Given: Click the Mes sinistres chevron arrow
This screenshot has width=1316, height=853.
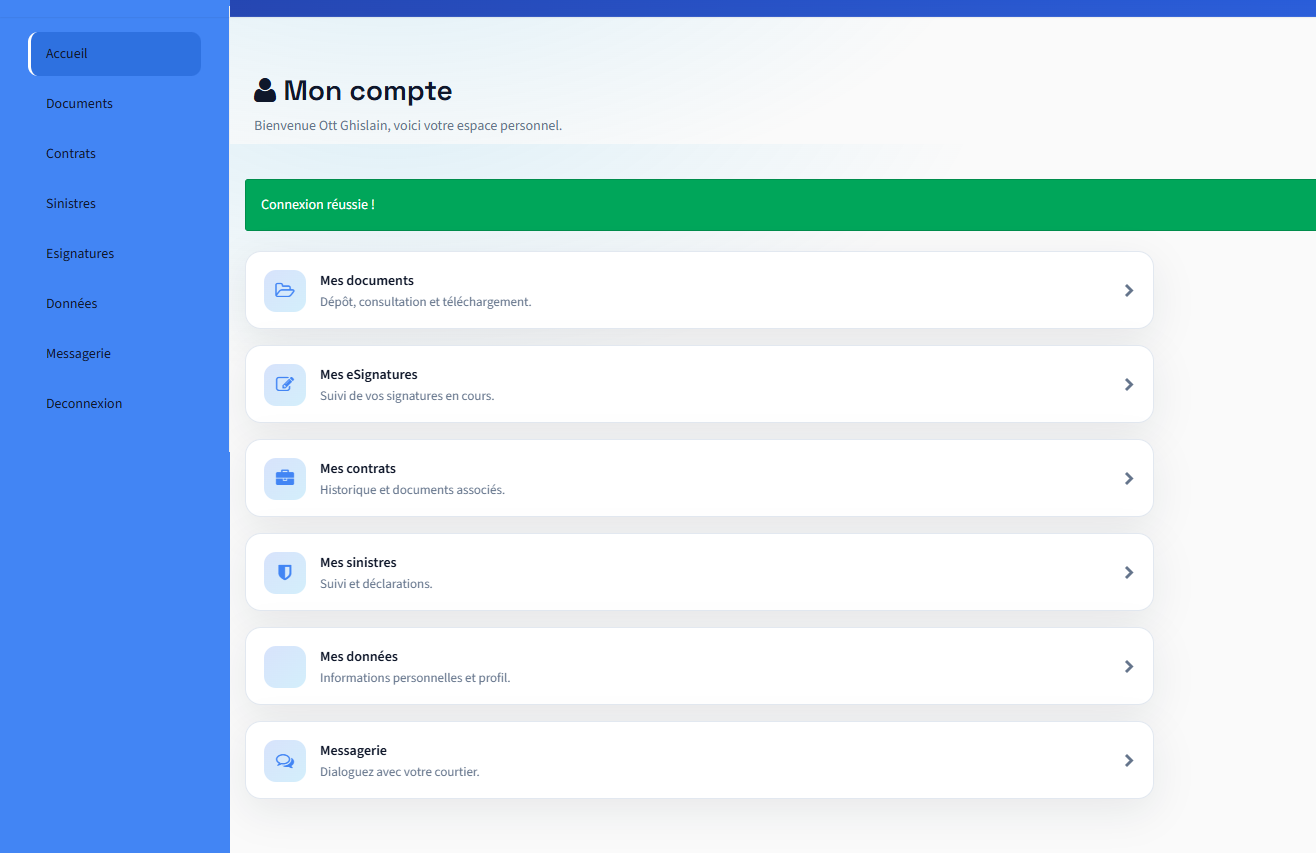Looking at the screenshot, I should (1129, 572).
